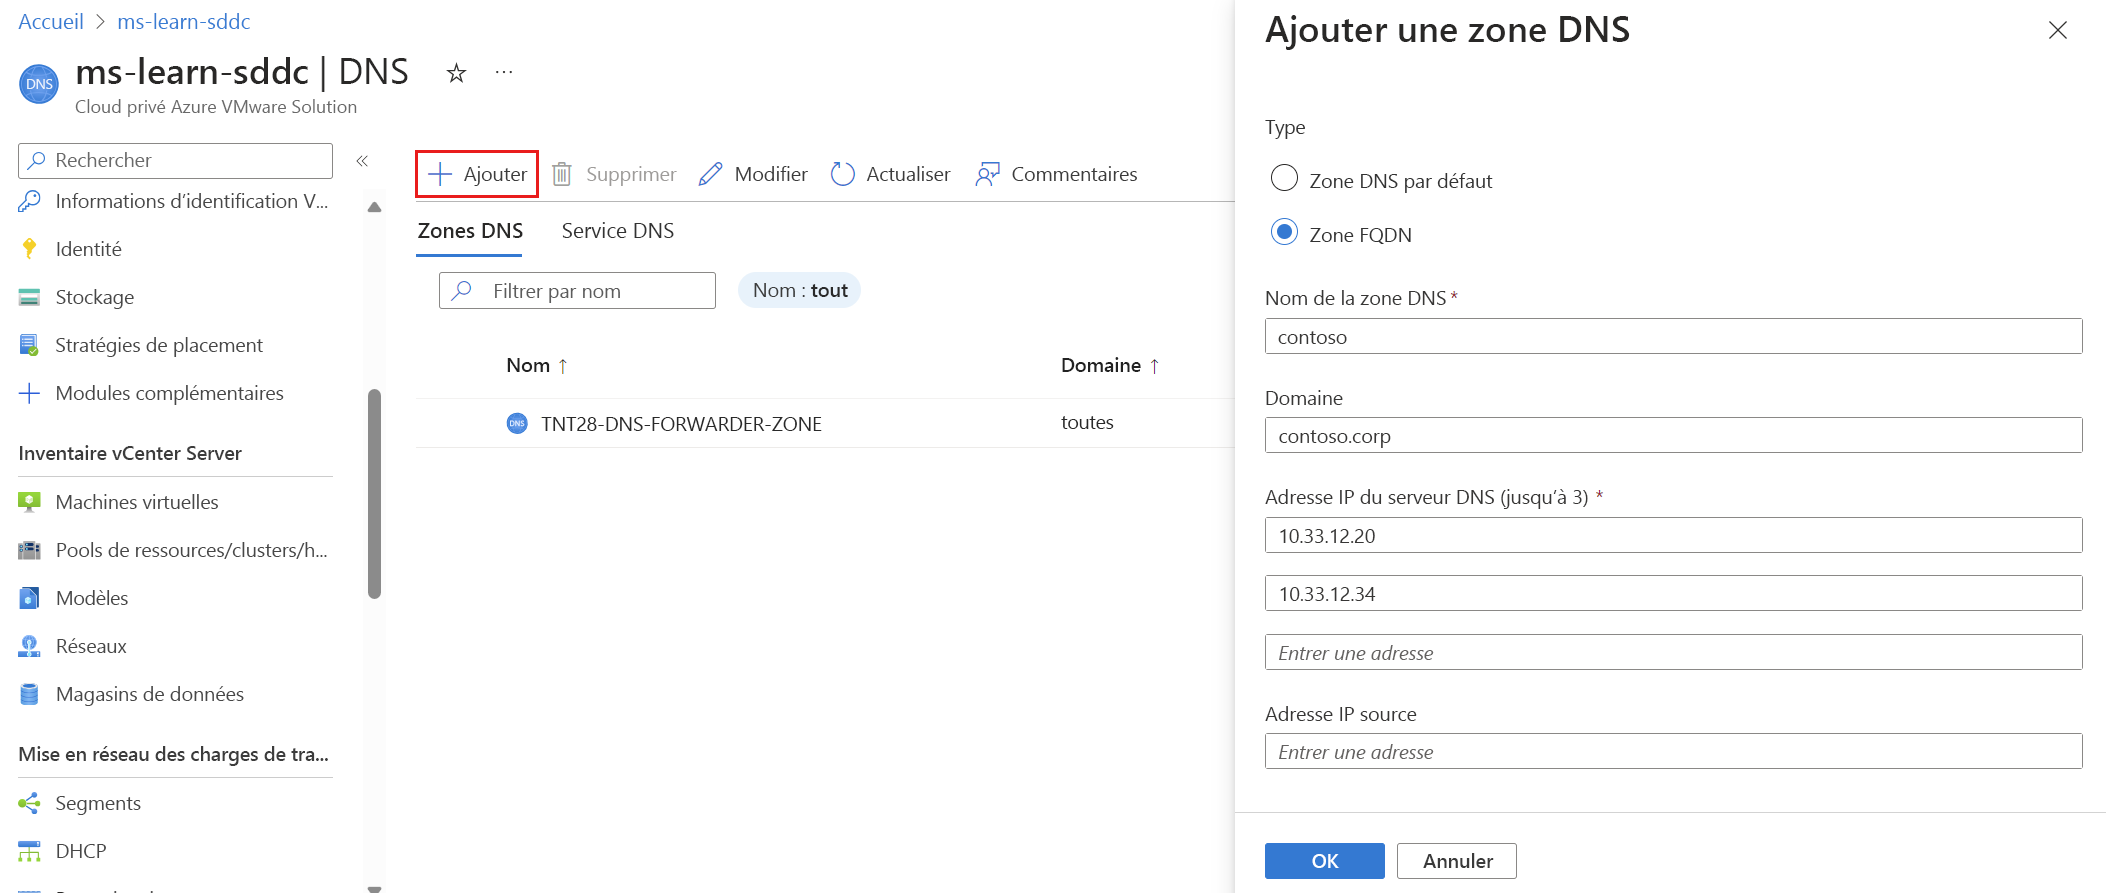
Task: Sort by Domaine column arrow
Action: (1155, 366)
